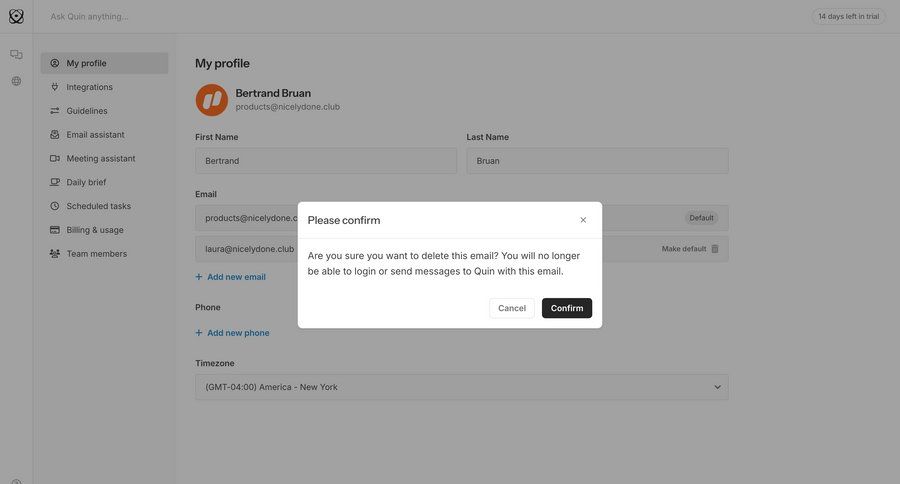This screenshot has width=900, height=484.
Task: Click trash icon next to laura@nicelydone.club
Action: pos(715,249)
